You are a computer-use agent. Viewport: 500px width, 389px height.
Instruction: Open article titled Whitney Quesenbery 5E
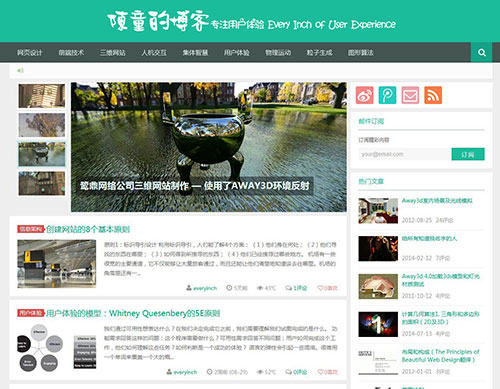(x=133, y=313)
